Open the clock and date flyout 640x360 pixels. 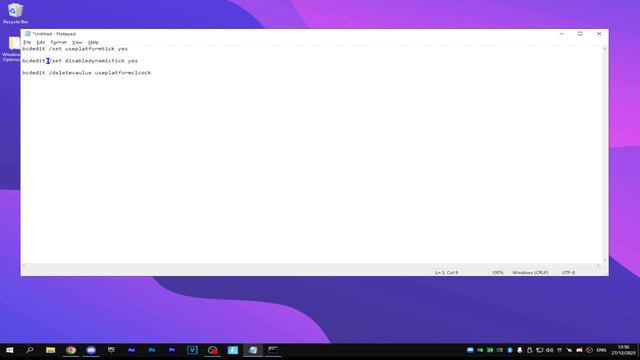pyautogui.click(x=623, y=350)
